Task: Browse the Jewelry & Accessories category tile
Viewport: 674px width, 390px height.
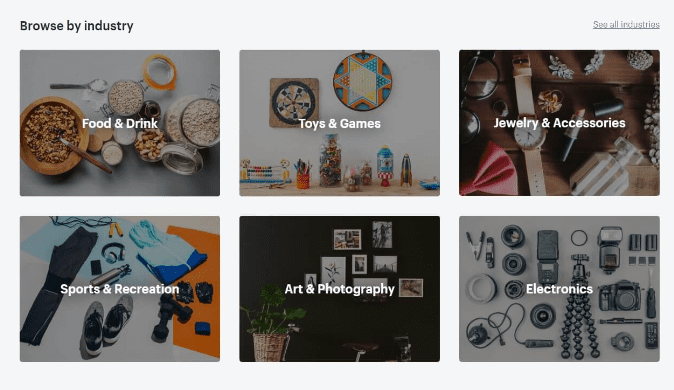Action: (x=559, y=123)
